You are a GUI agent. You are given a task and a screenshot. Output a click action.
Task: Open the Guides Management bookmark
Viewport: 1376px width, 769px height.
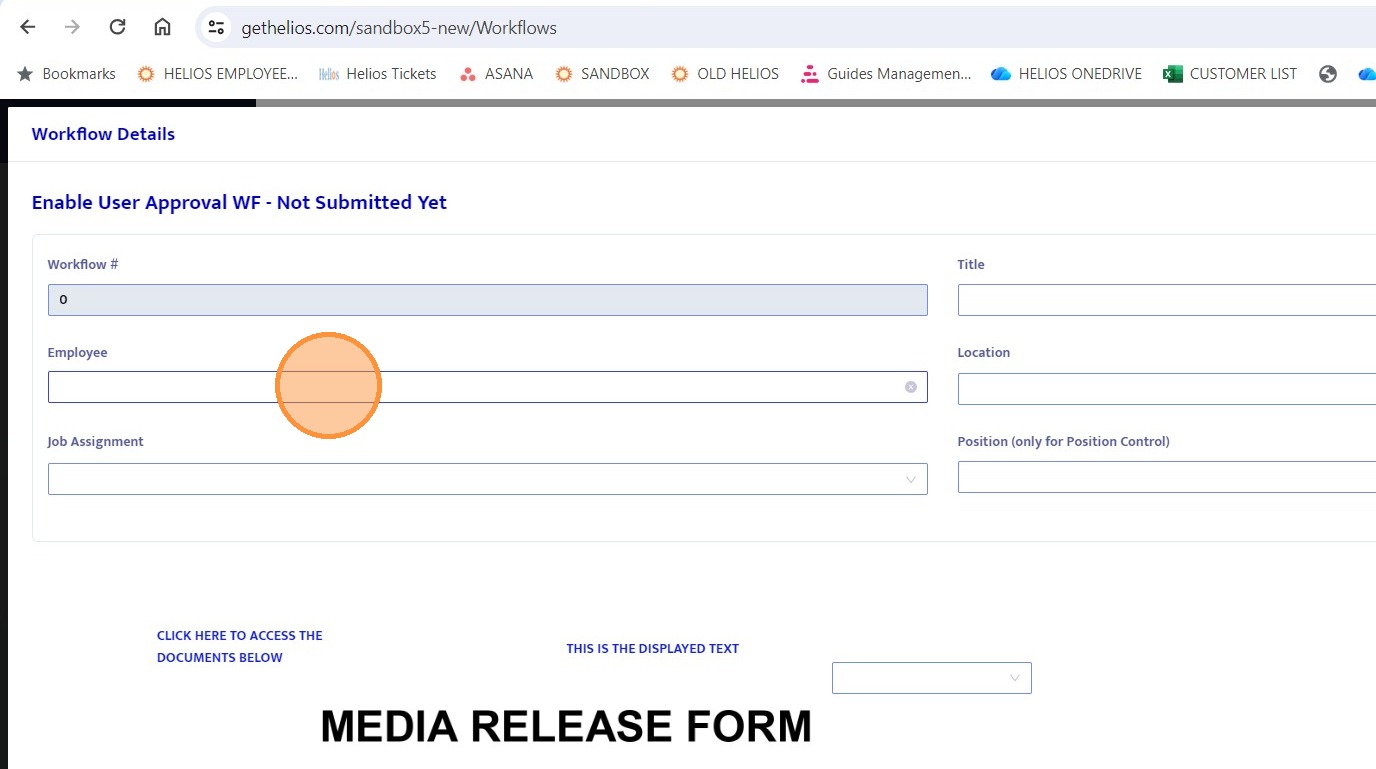click(x=886, y=73)
